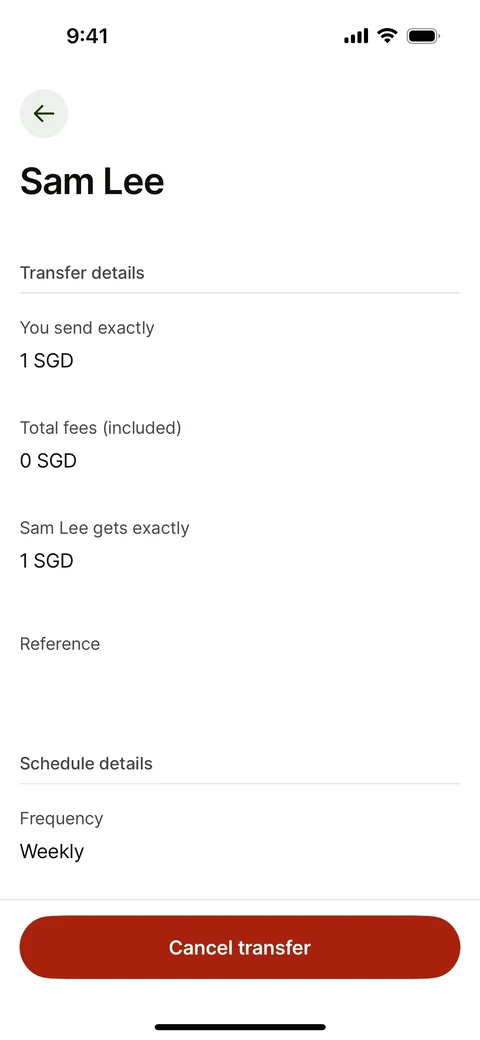Tap the You send exactly label
This screenshot has height=1040, width=480.
[87, 328]
